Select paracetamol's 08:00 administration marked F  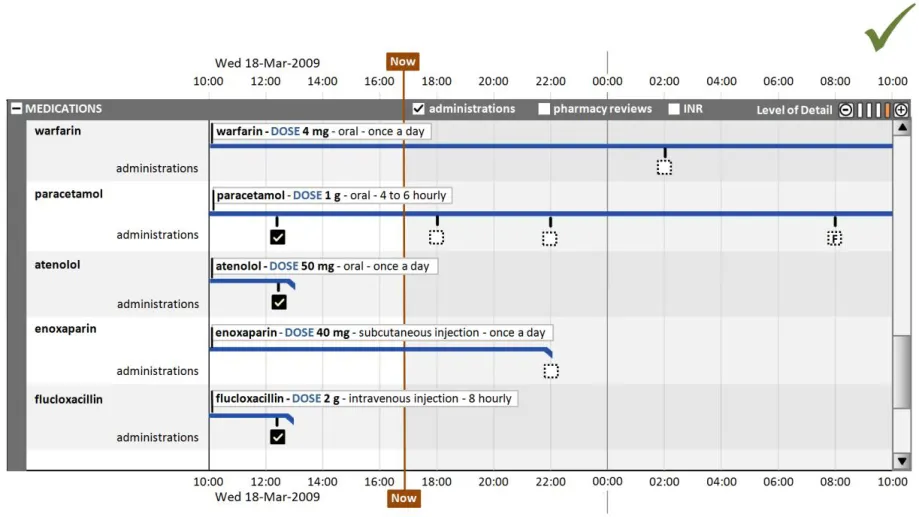(x=834, y=238)
